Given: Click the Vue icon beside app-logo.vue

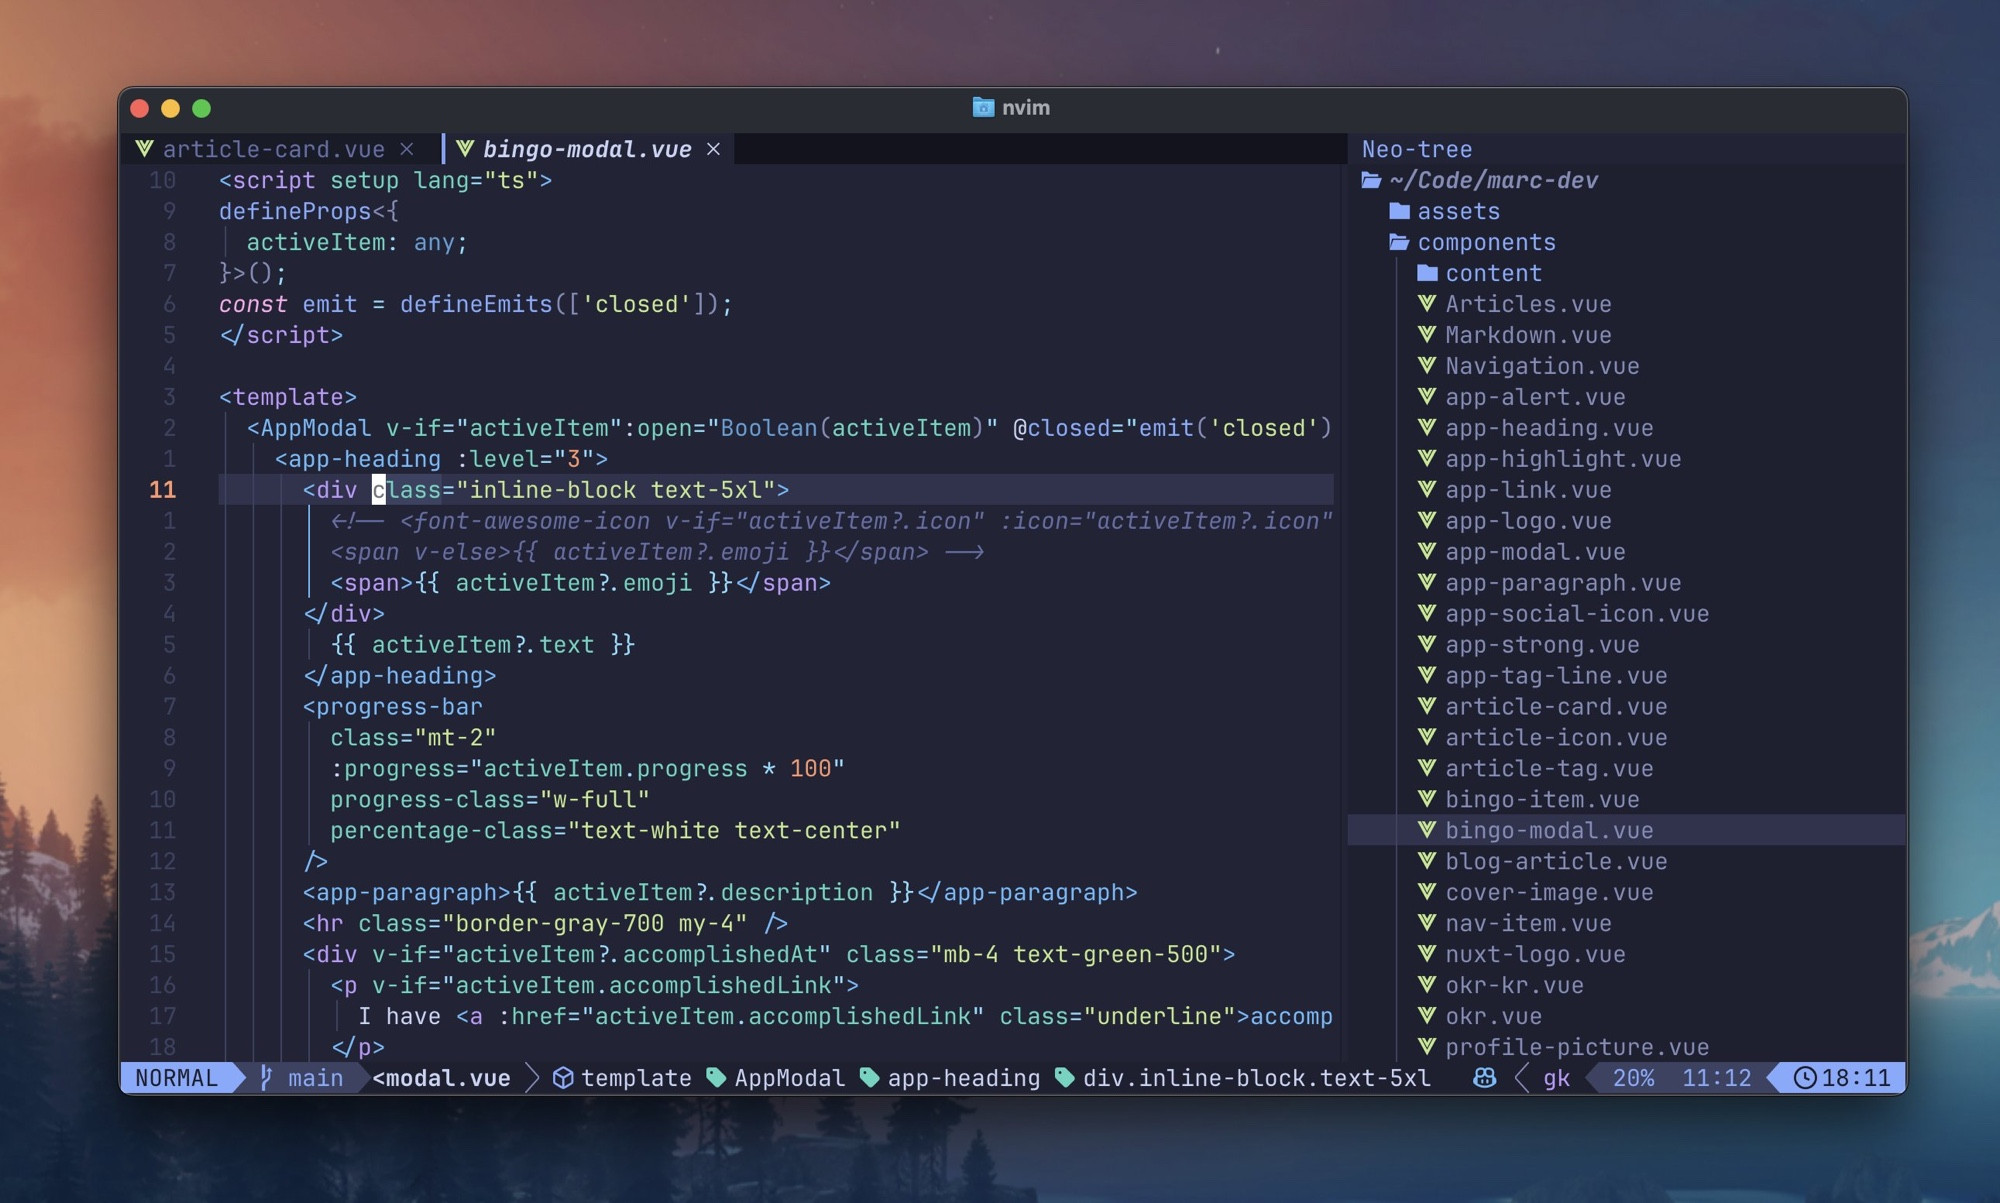Looking at the screenshot, I should 1427,521.
